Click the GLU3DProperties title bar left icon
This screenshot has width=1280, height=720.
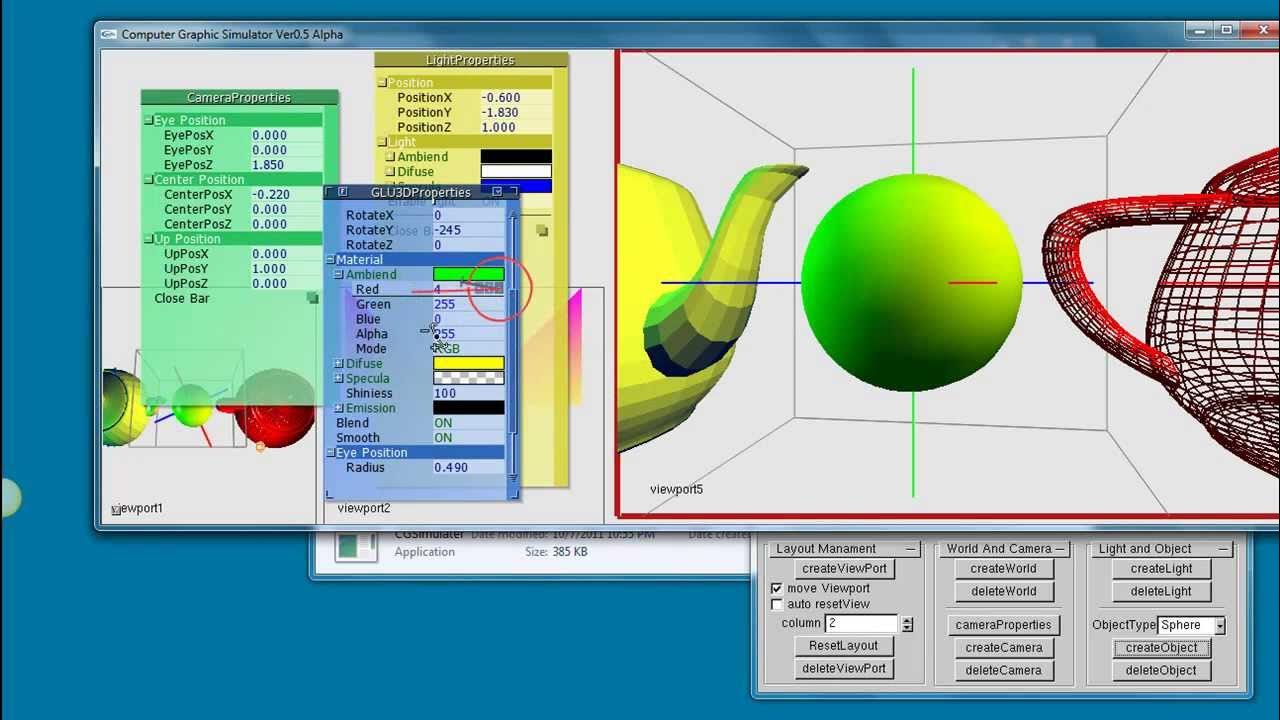pos(343,191)
